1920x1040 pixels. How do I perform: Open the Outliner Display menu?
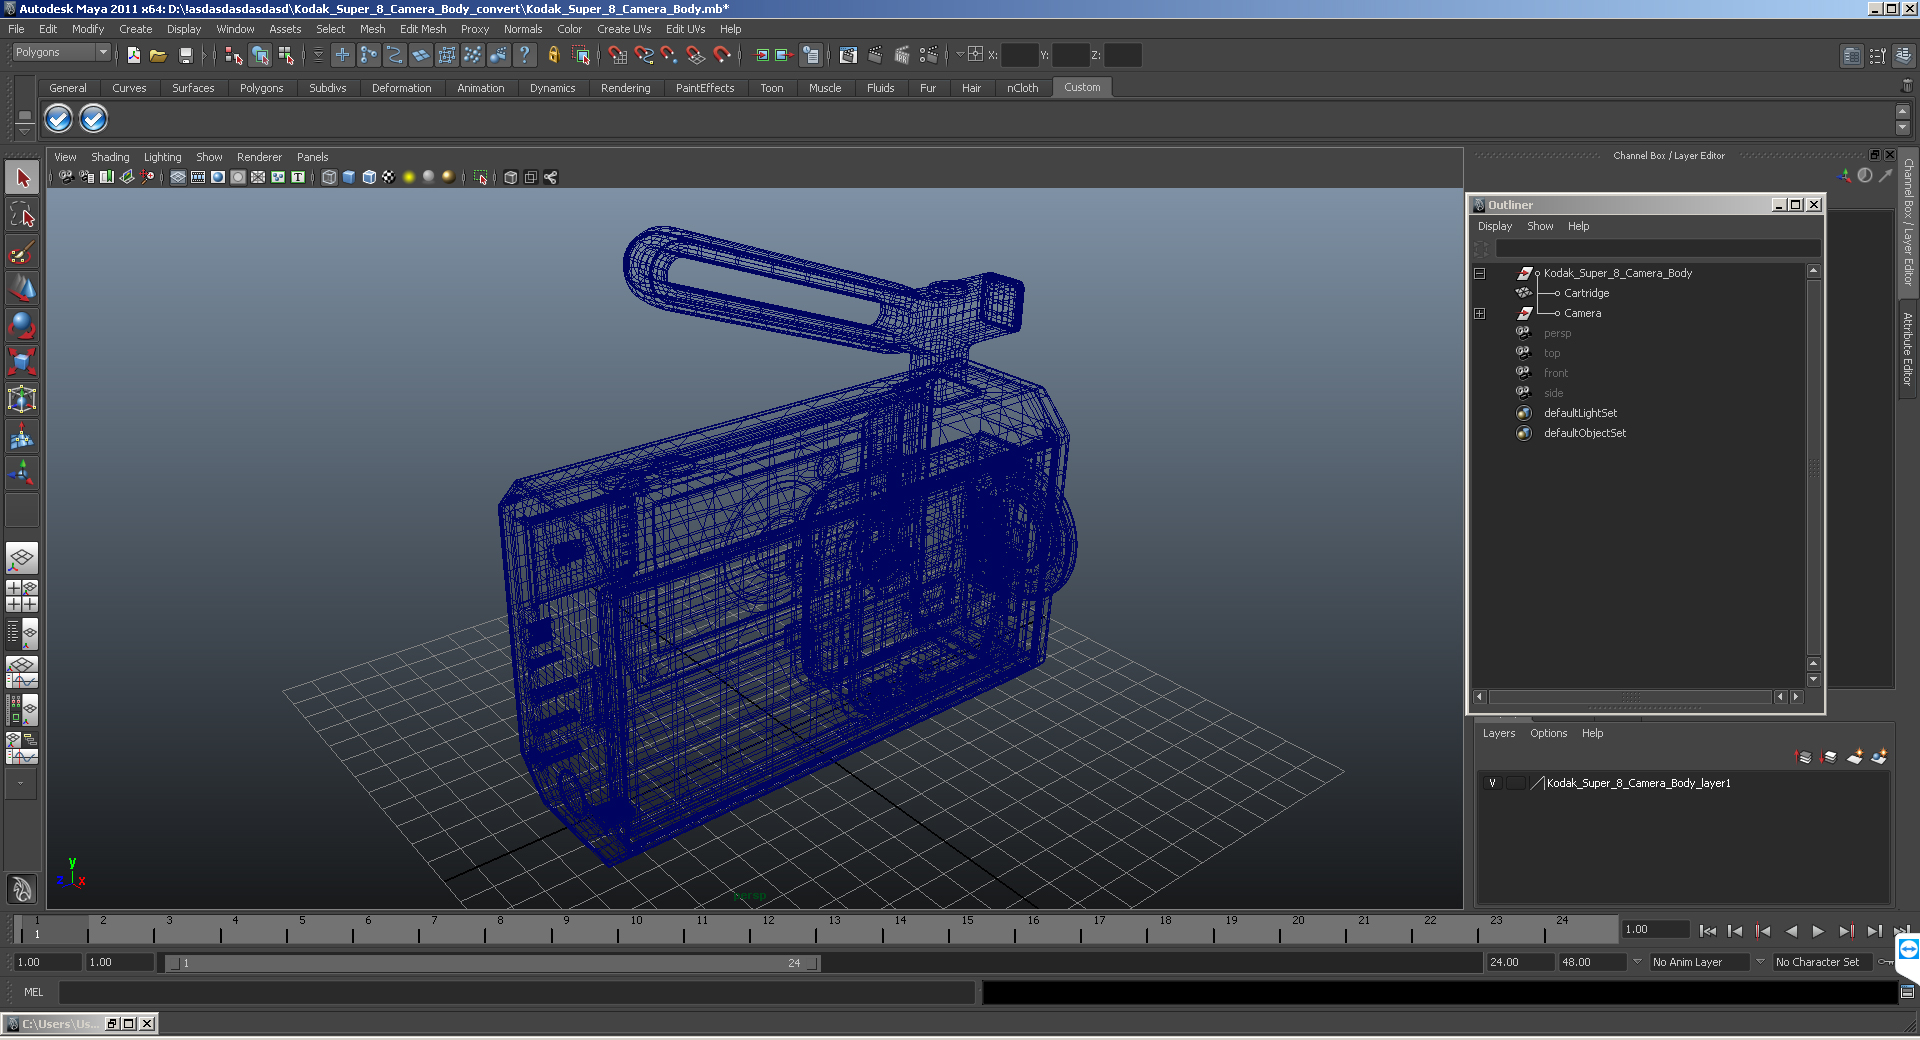(1495, 226)
